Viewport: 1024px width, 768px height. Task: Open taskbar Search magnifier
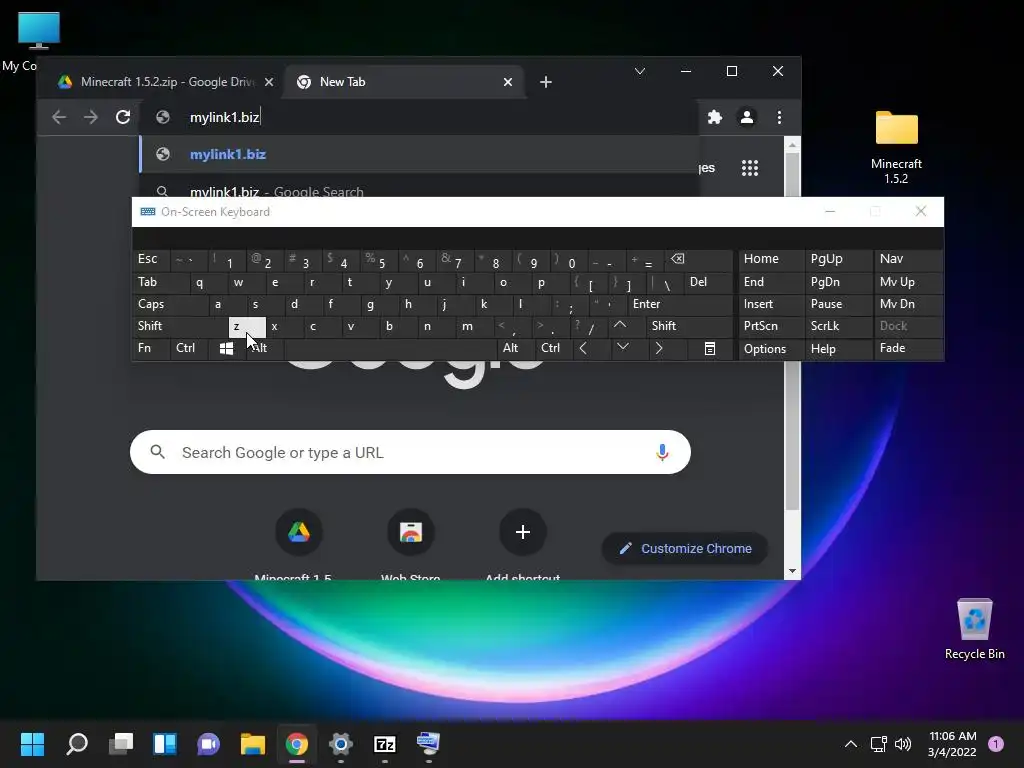[77, 744]
